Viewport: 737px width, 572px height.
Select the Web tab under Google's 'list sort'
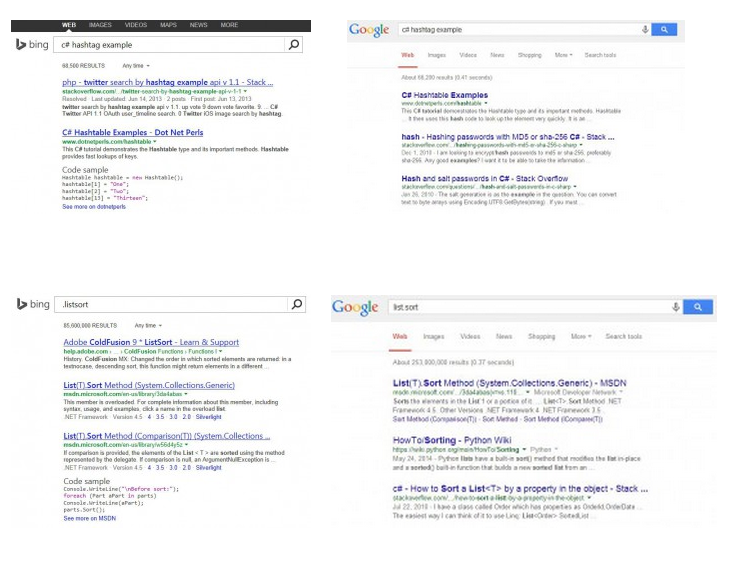[x=400, y=337]
